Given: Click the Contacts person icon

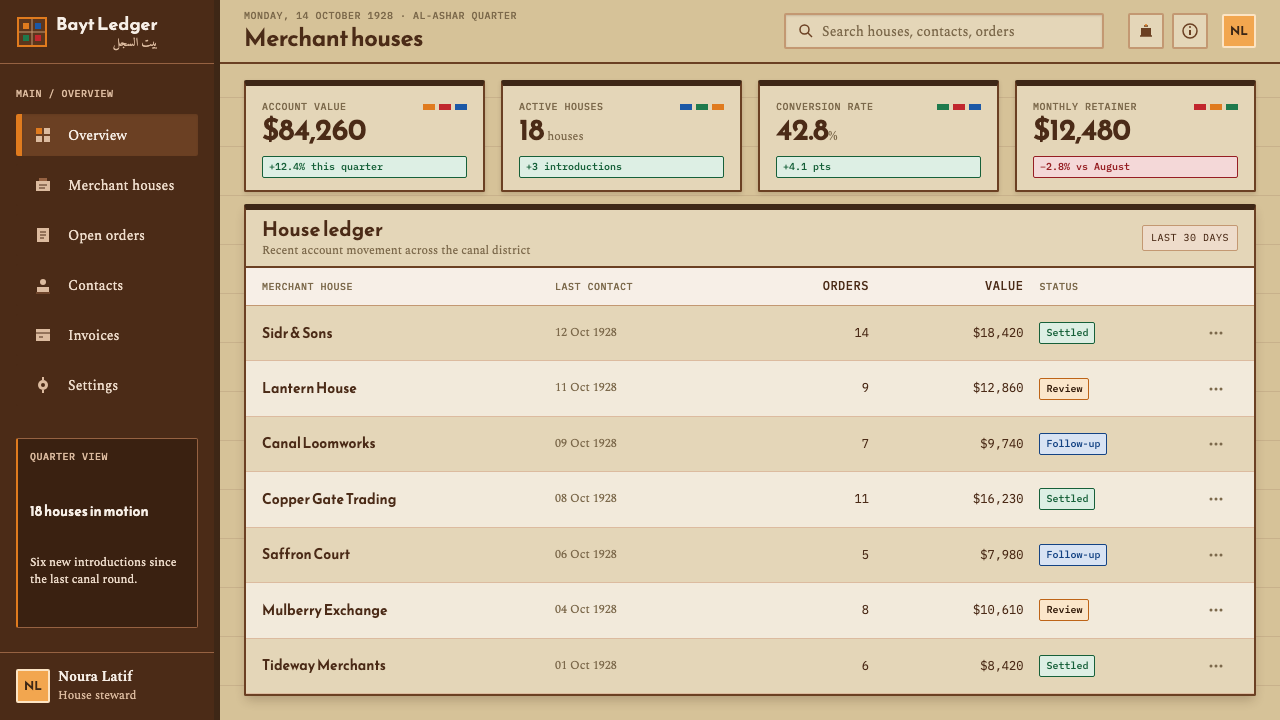Looking at the screenshot, I should point(43,285).
